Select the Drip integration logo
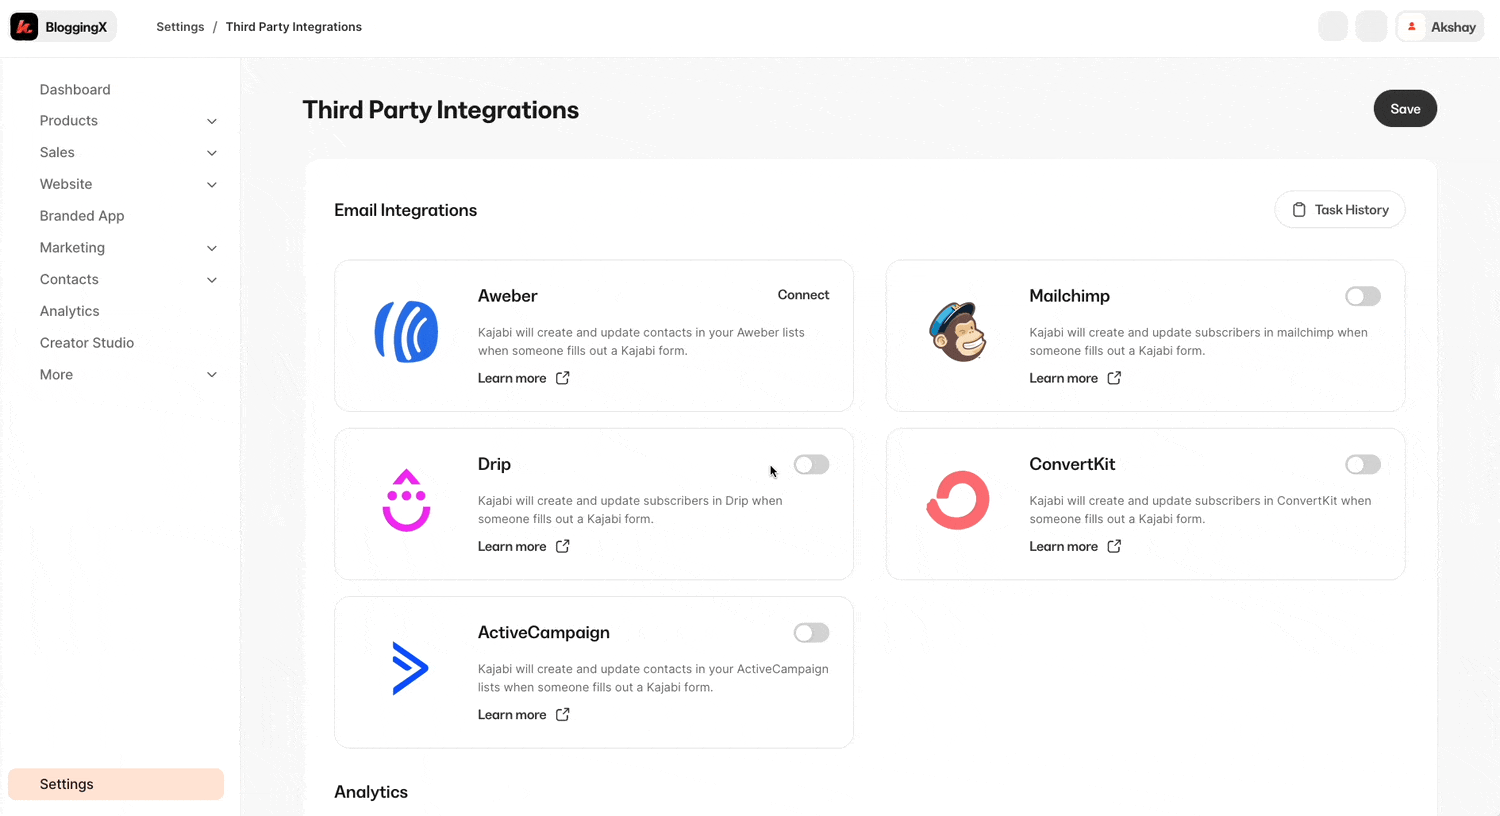 (x=406, y=499)
